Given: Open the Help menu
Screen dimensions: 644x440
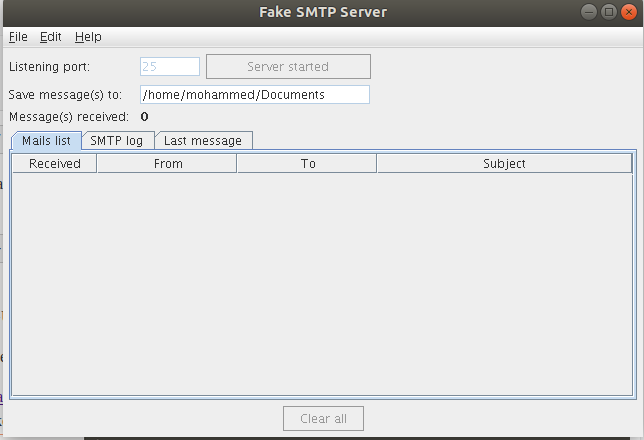Looking at the screenshot, I should pyautogui.click(x=88, y=37).
